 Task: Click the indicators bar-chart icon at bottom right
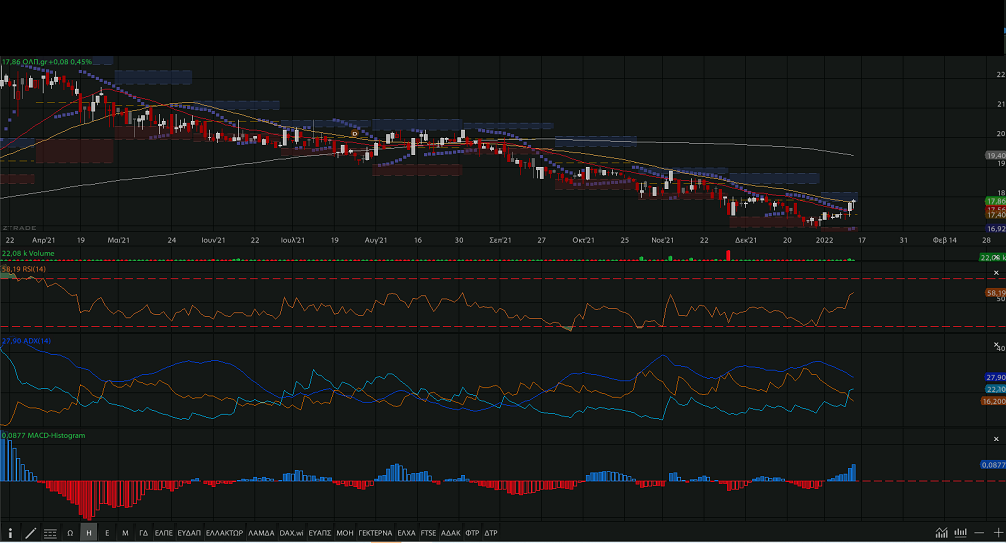point(961,533)
